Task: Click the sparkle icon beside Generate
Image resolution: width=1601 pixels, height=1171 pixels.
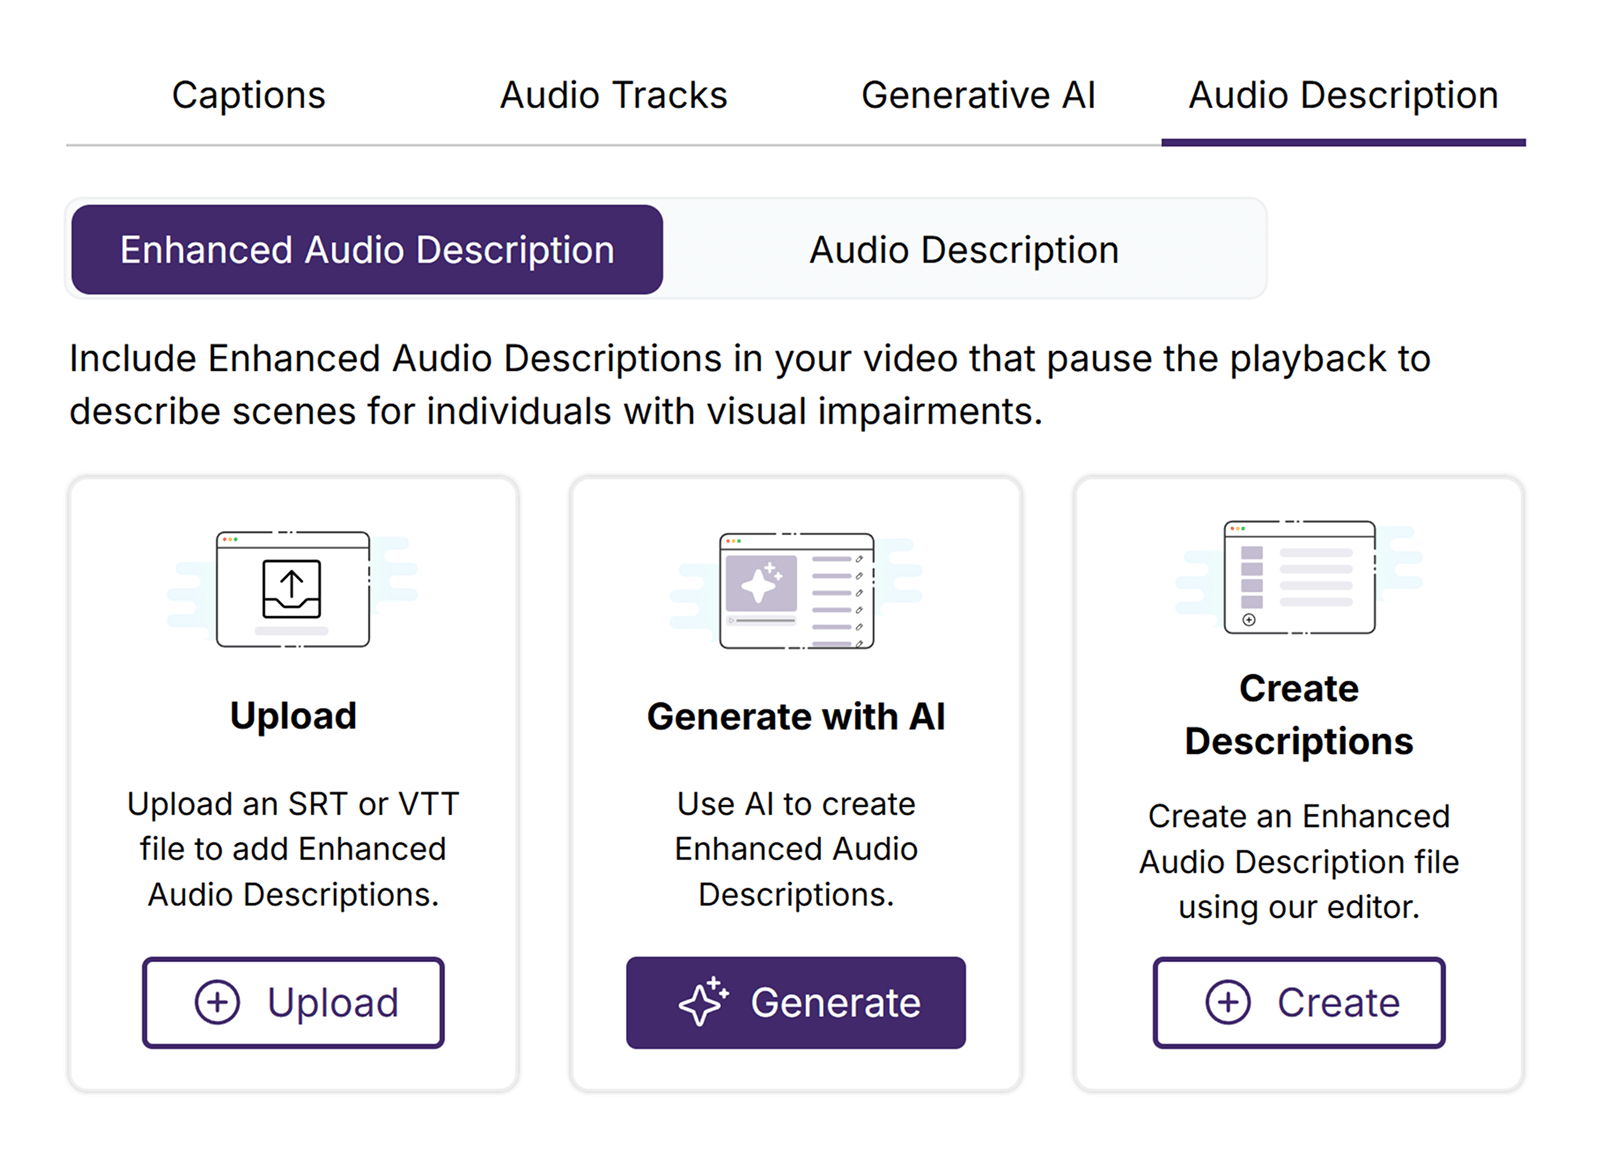Action: tap(704, 1002)
